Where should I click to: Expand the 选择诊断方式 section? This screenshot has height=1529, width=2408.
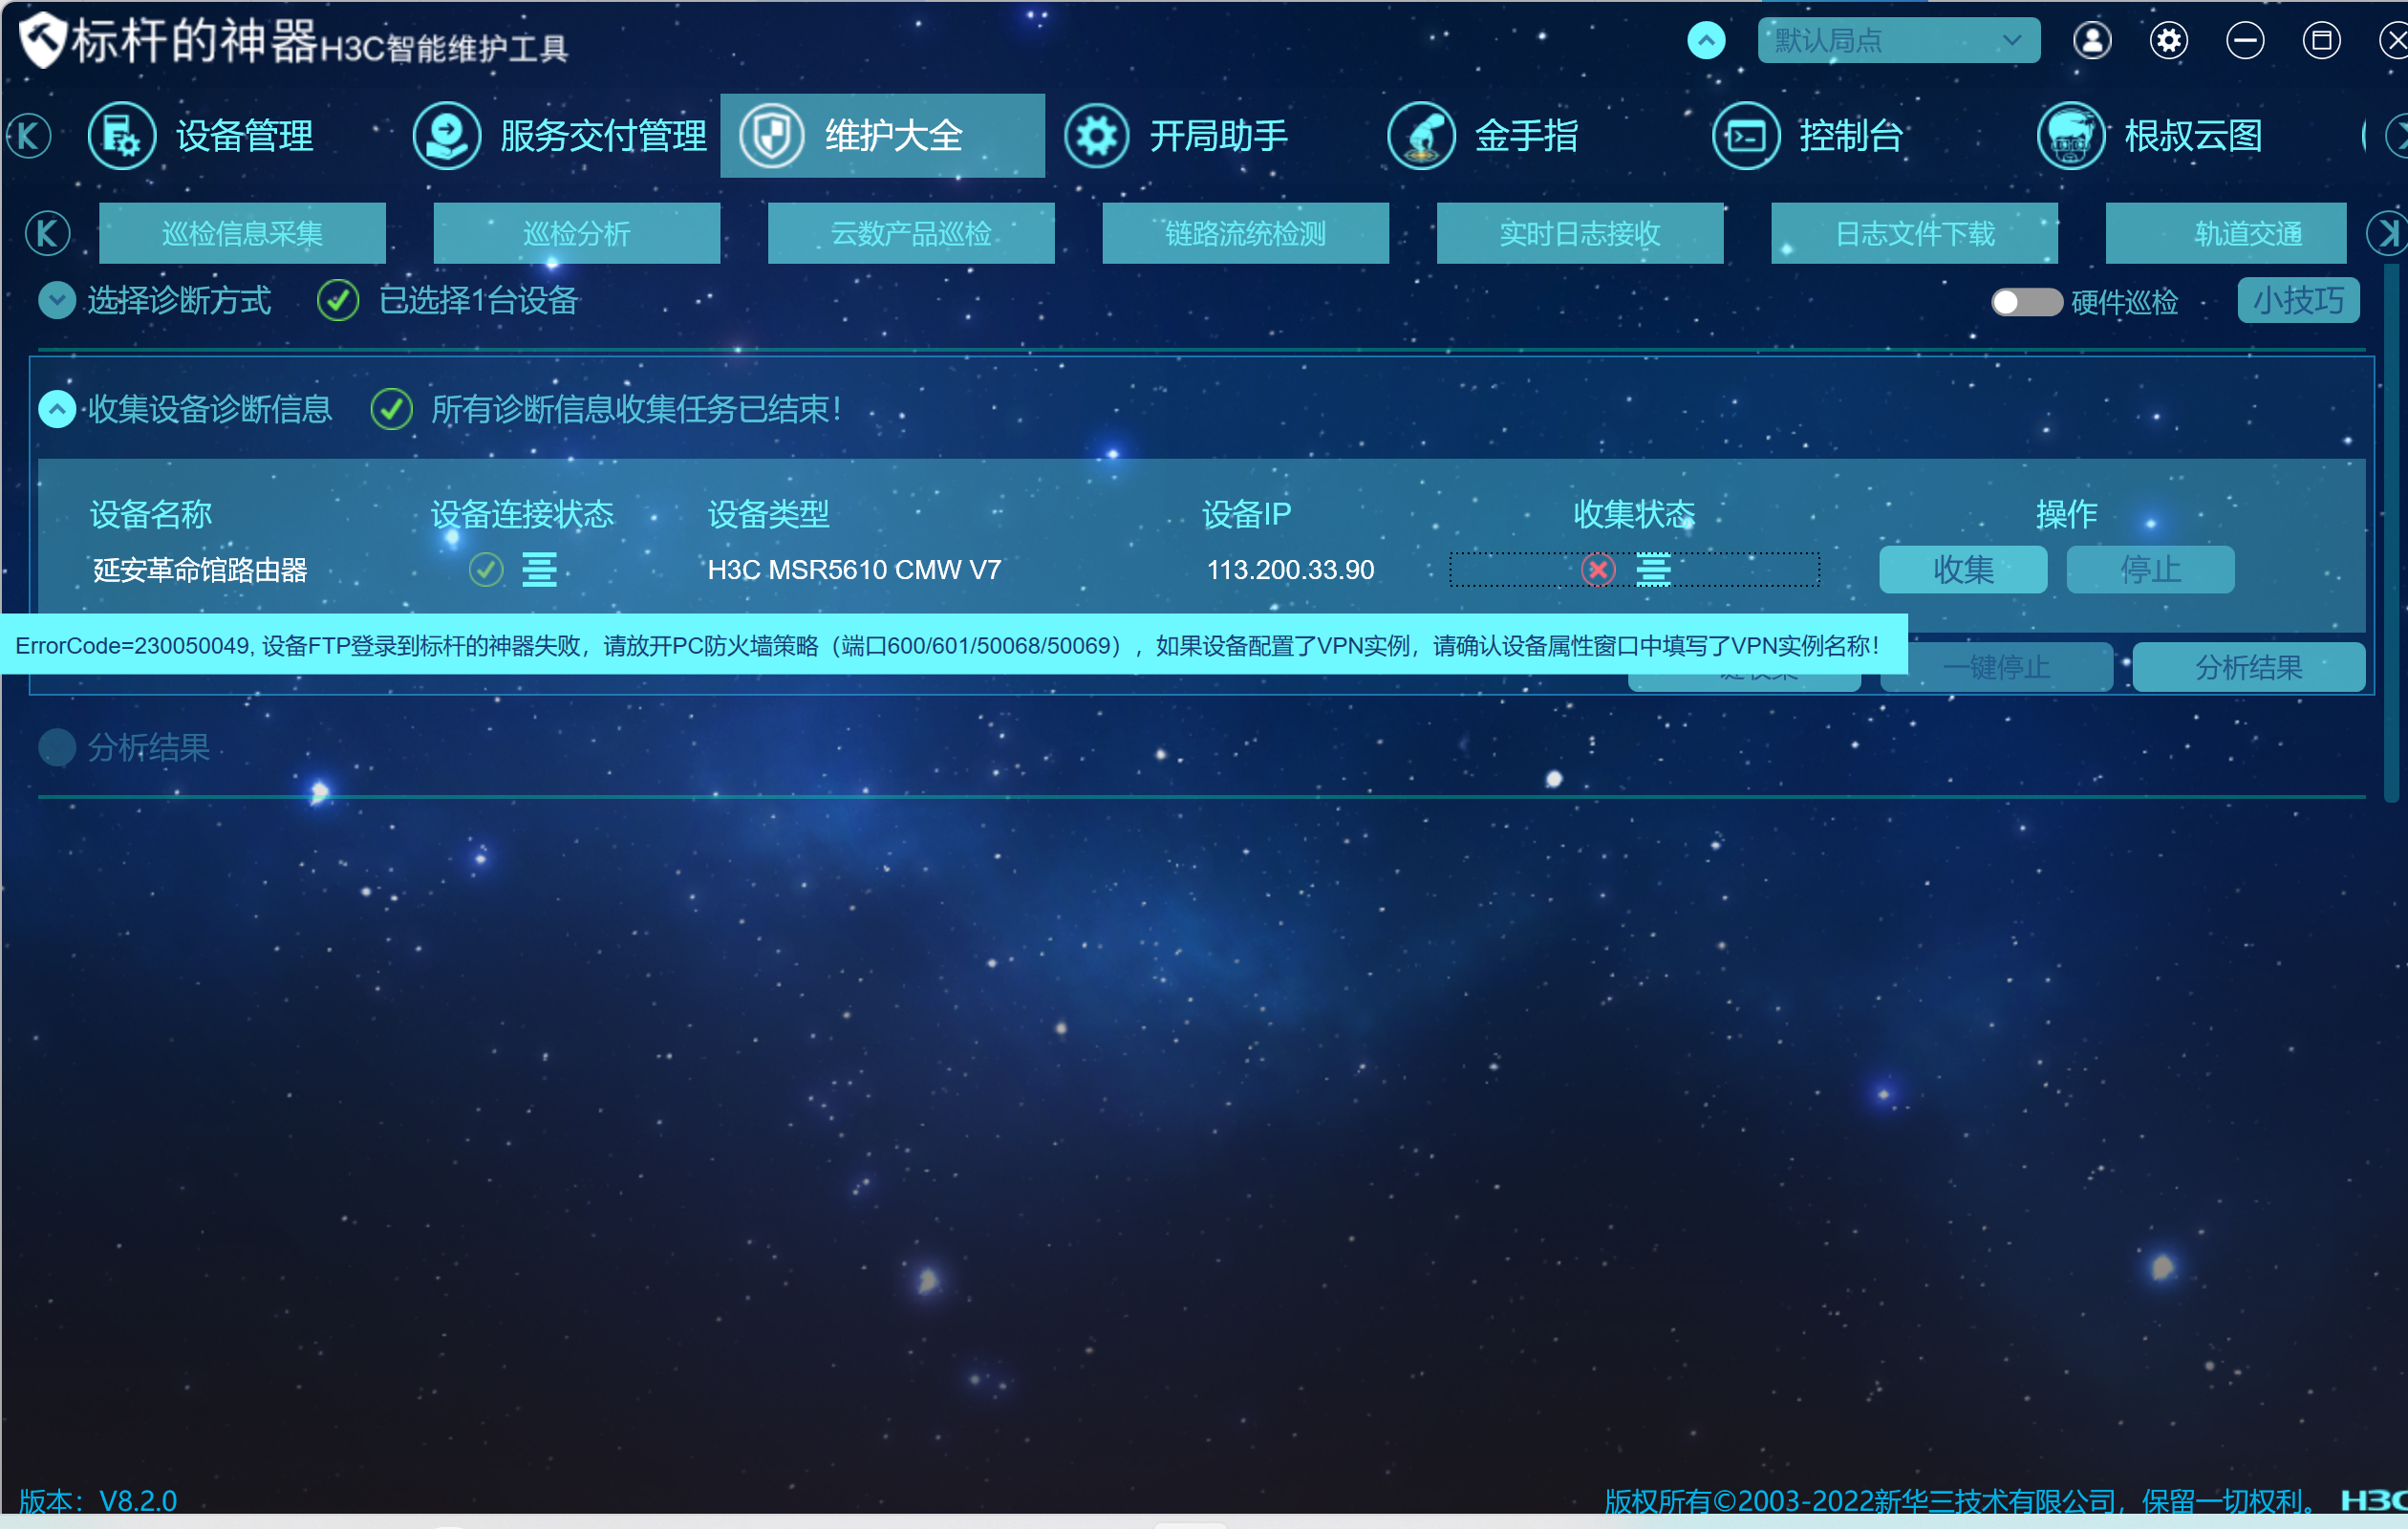pyautogui.click(x=57, y=300)
